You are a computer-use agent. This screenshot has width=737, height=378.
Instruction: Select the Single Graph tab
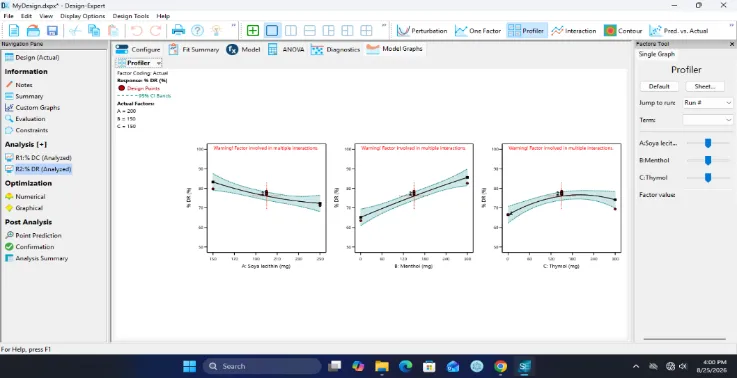tap(657, 54)
